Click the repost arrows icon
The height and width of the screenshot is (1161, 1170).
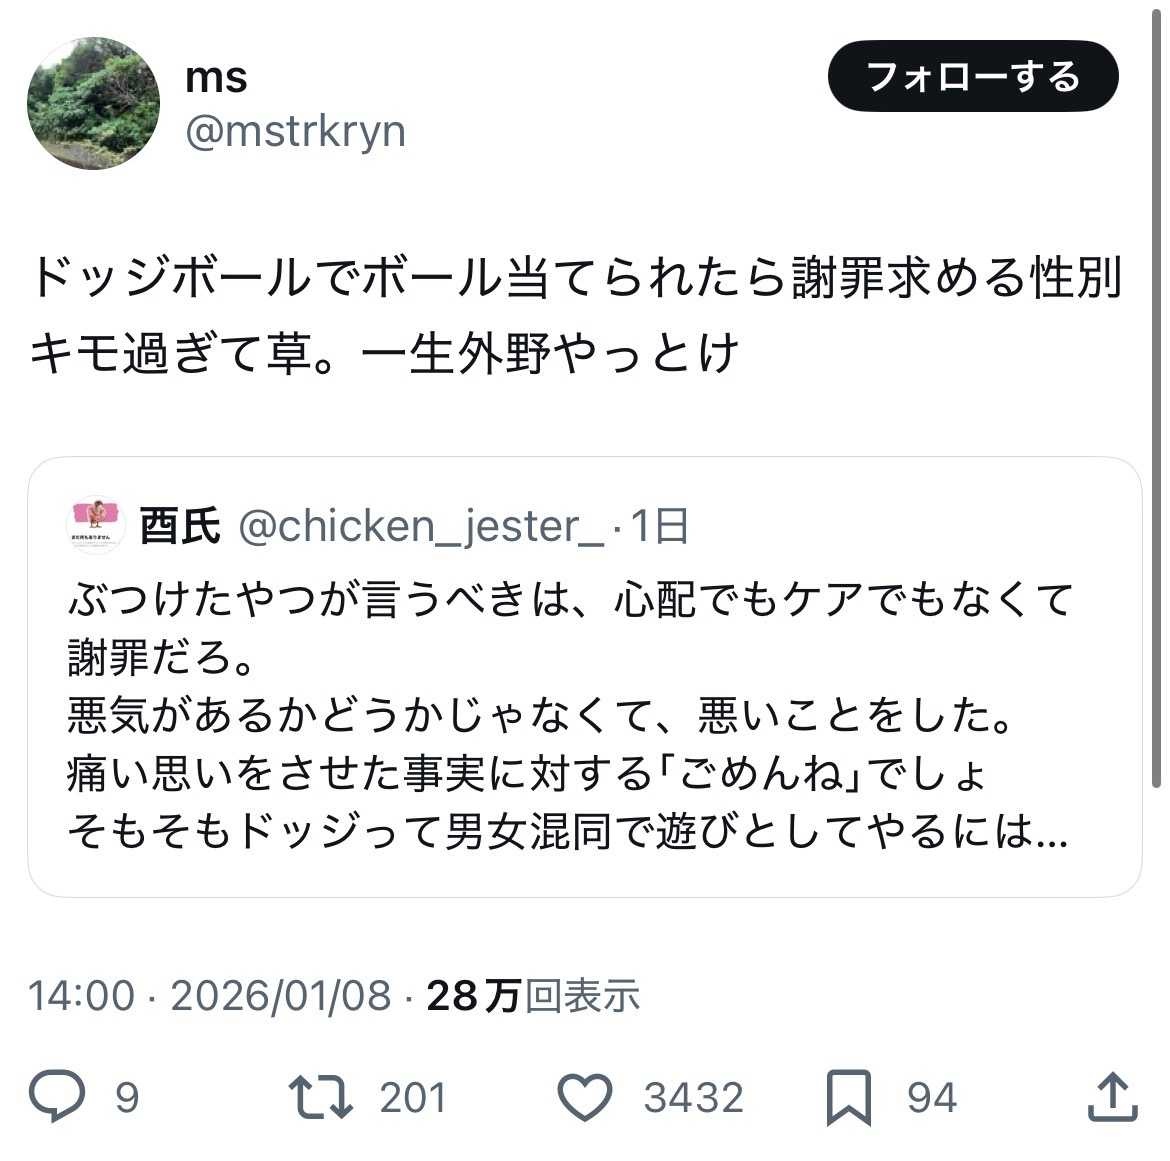coord(320,1097)
